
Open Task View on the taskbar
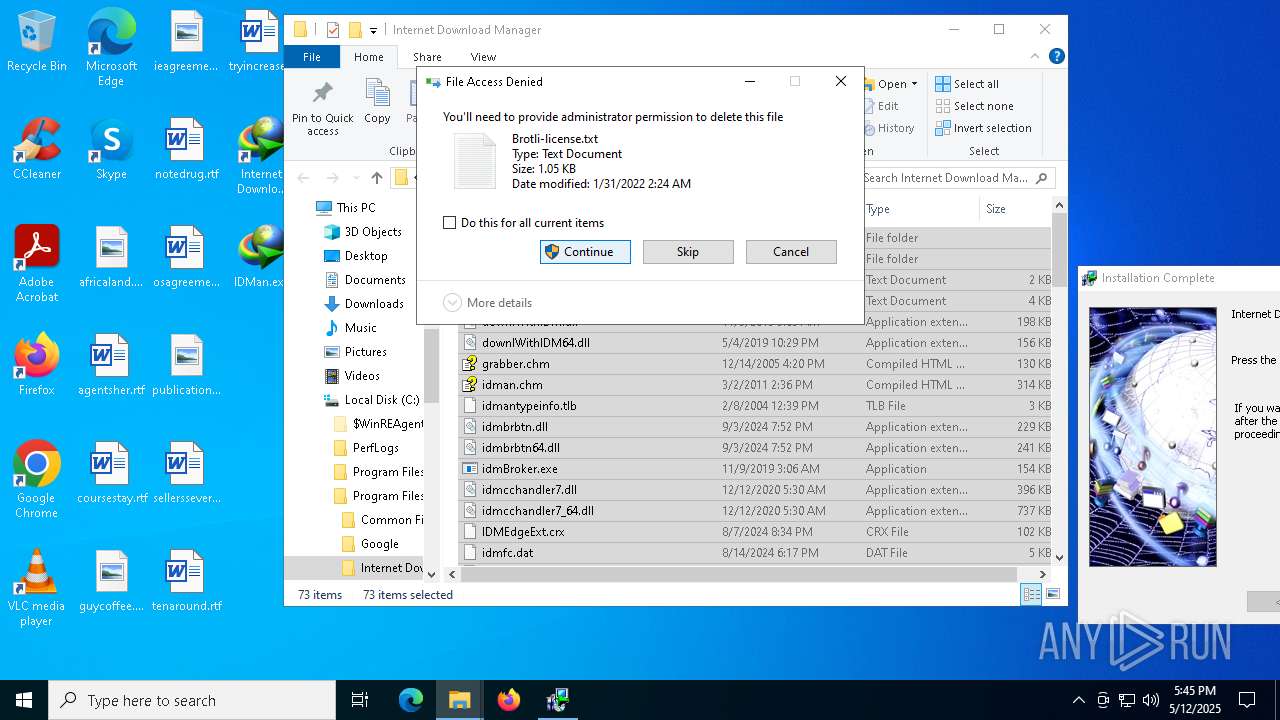pos(360,700)
